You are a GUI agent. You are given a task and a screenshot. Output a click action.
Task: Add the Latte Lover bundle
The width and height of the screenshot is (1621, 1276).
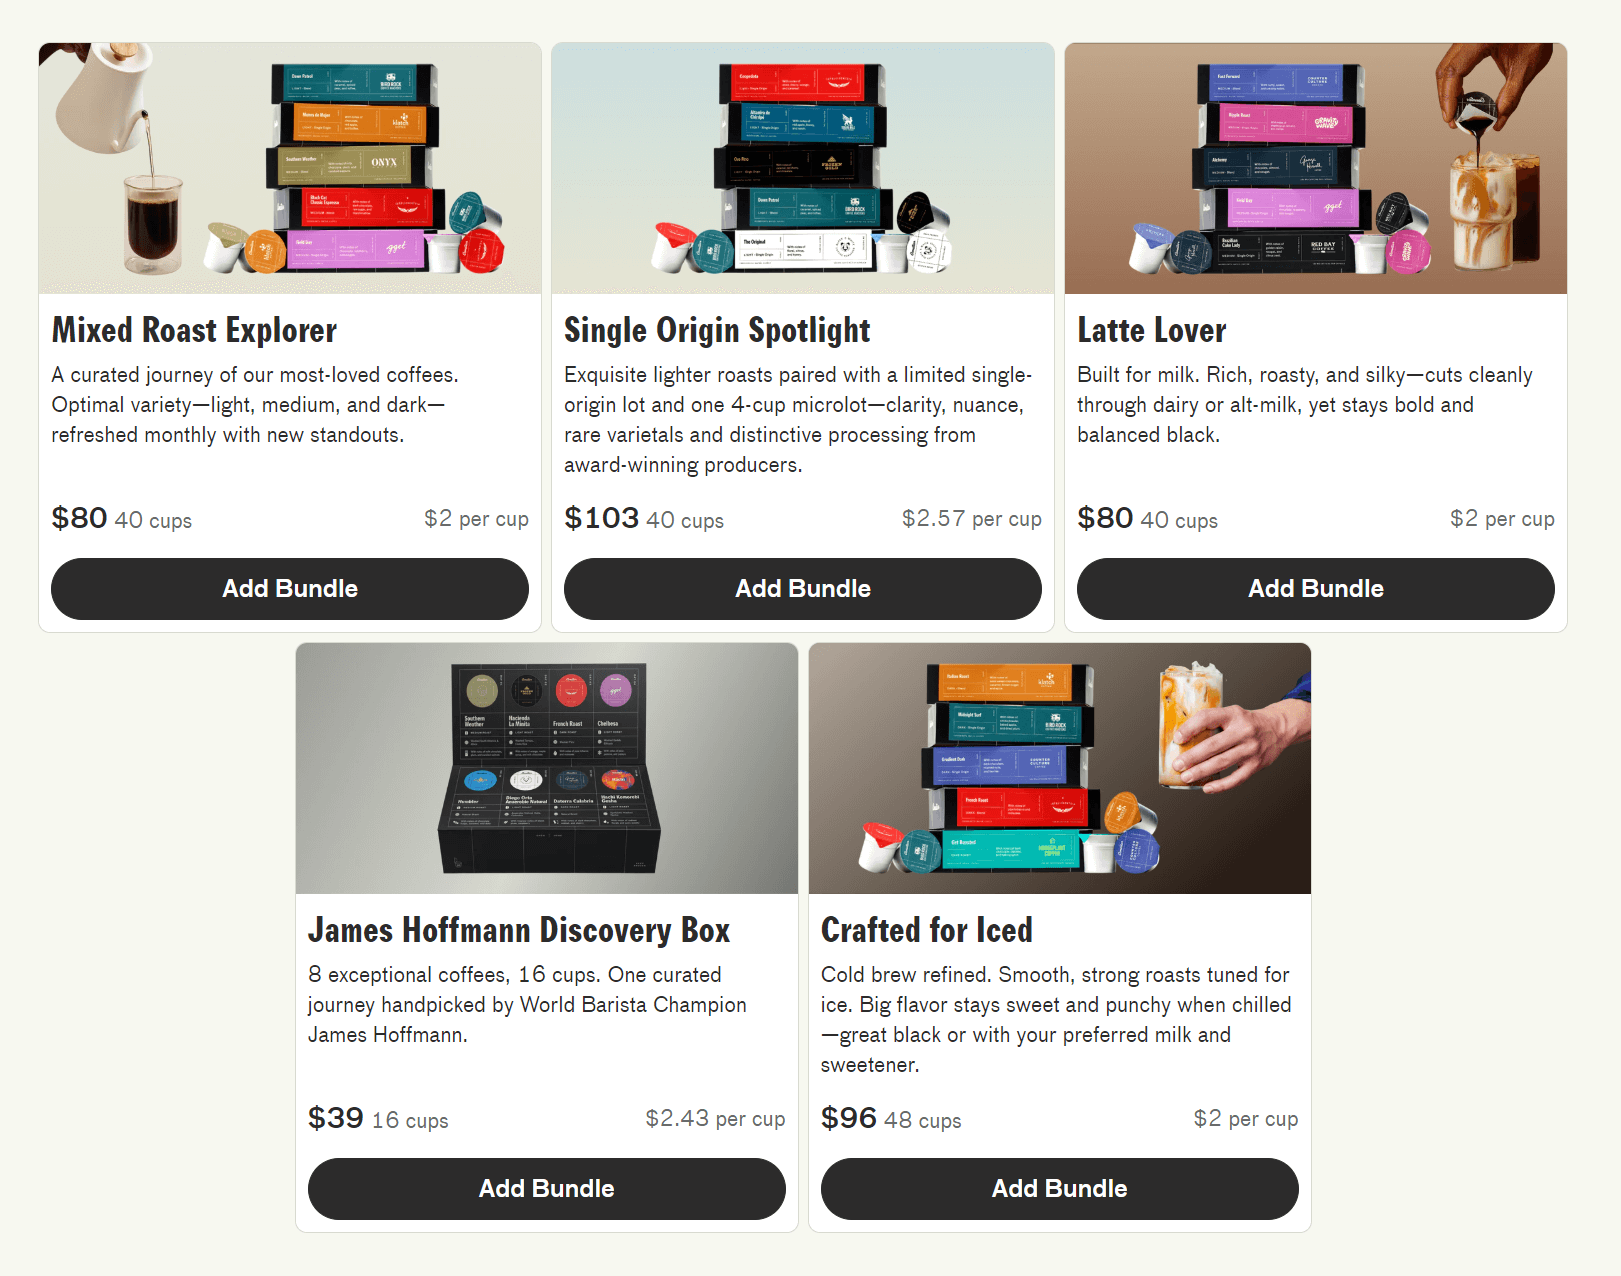[1316, 589]
